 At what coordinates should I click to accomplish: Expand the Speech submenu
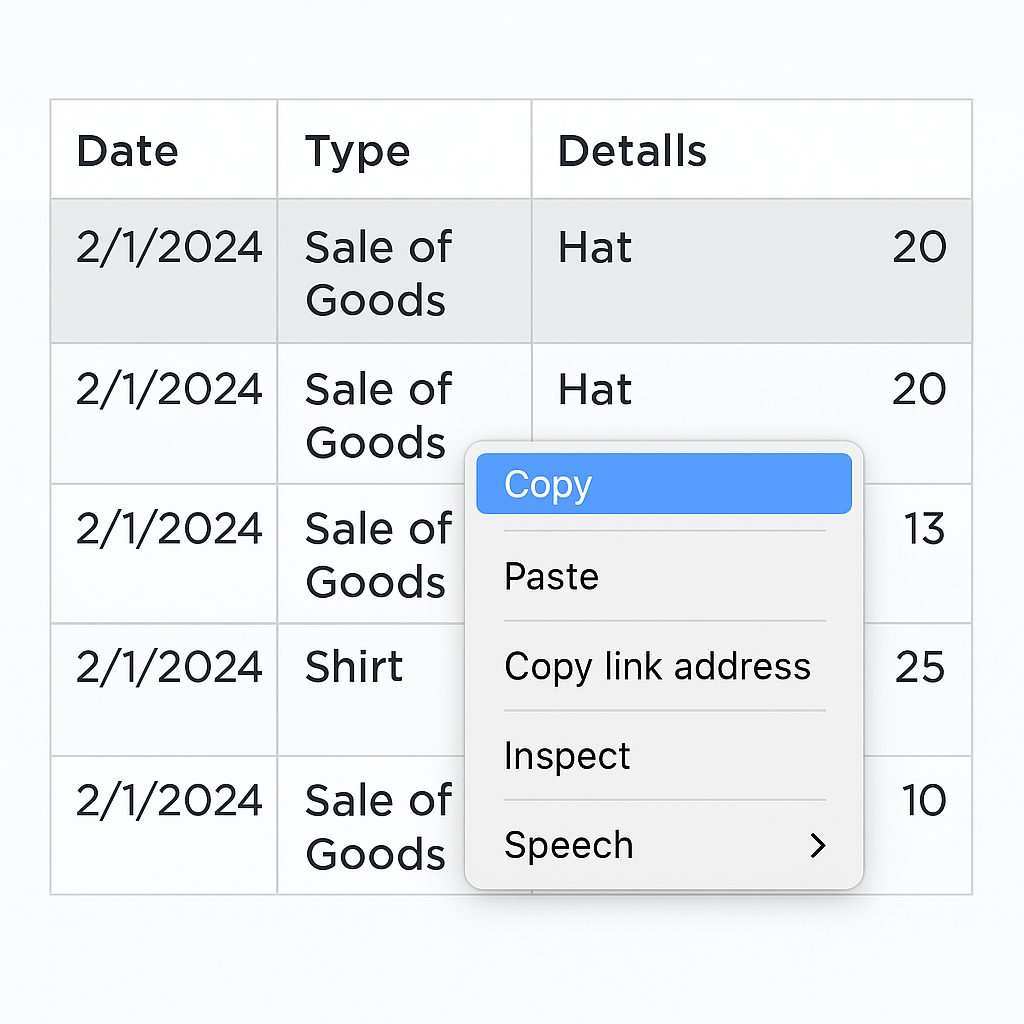664,845
